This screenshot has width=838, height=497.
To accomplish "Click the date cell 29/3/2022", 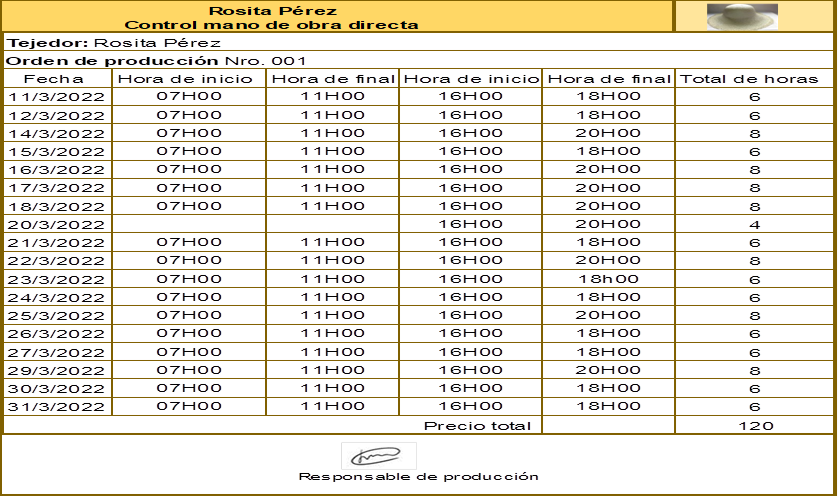I will pyautogui.click(x=58, y=370).
